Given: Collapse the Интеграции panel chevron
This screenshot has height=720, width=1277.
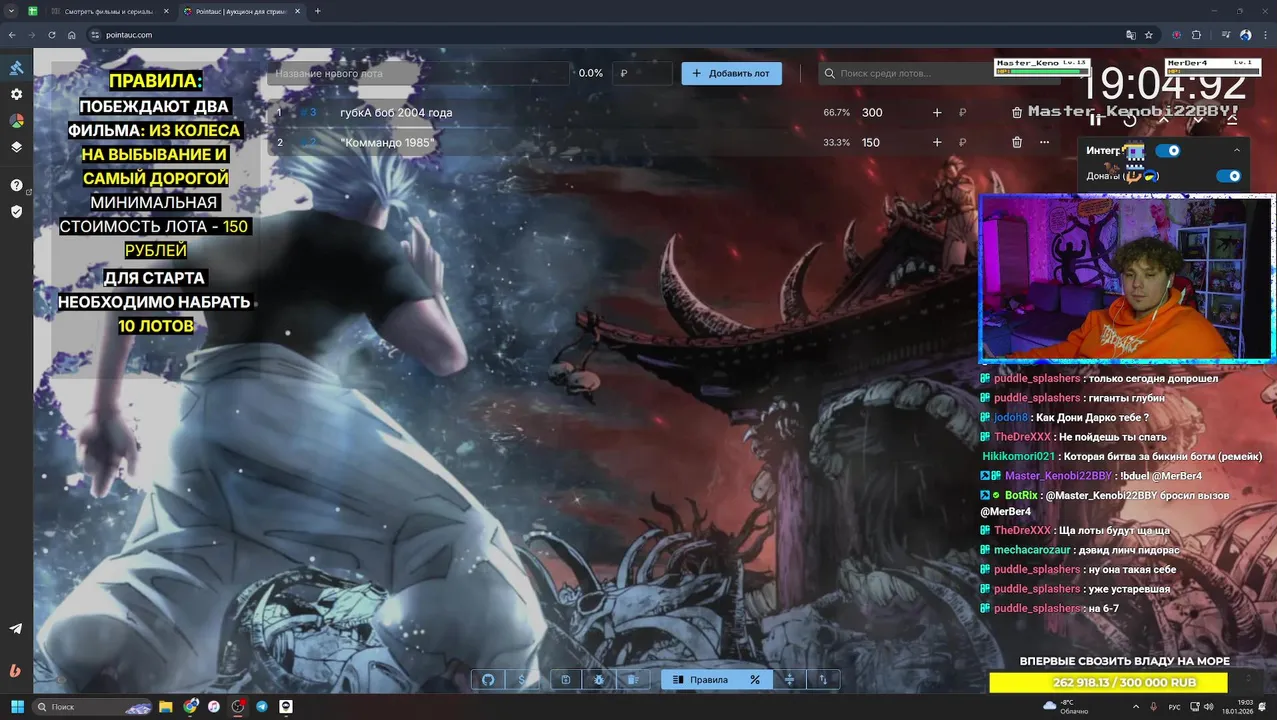Looking at the screenshot, I should point(1237,151).
